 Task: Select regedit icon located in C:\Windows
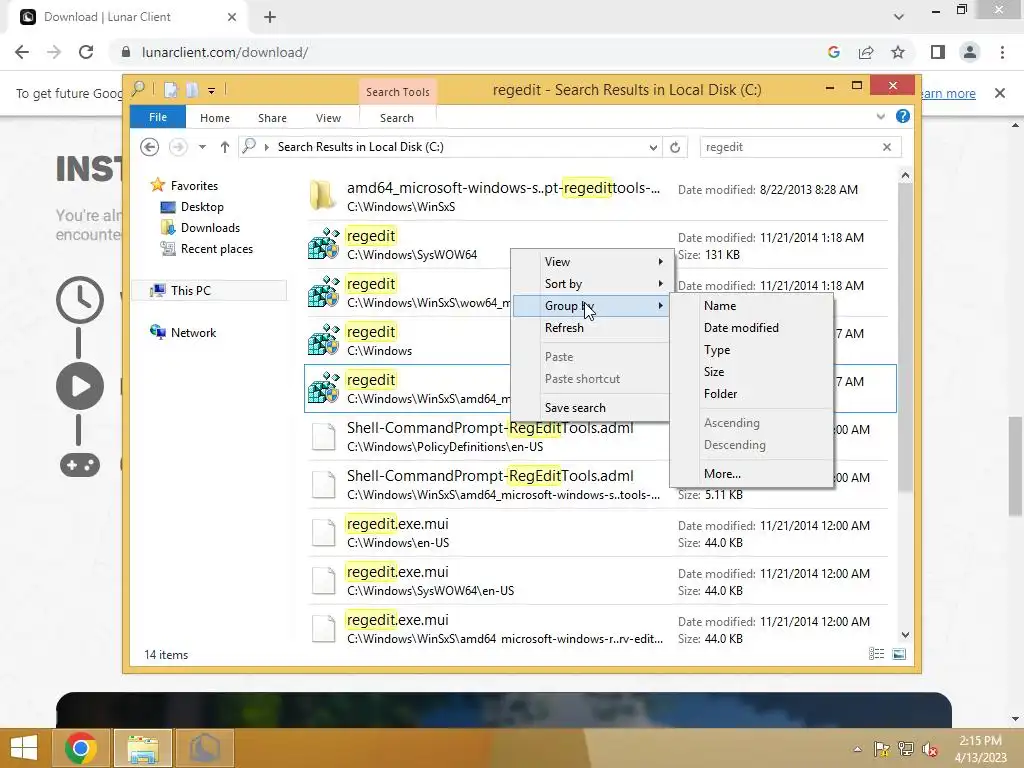pos(324,340)
